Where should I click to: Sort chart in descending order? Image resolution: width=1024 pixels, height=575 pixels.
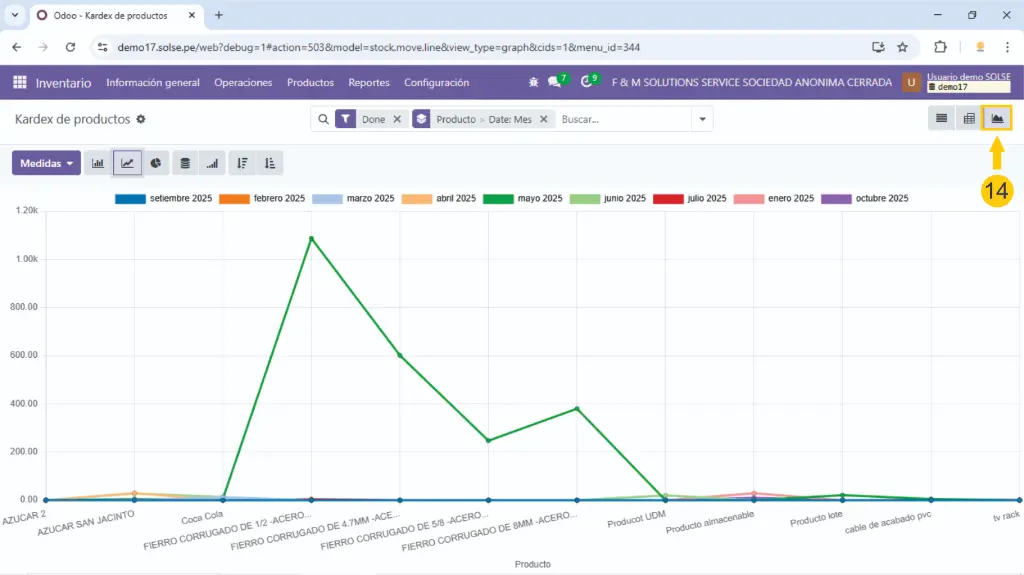point(242,163)
